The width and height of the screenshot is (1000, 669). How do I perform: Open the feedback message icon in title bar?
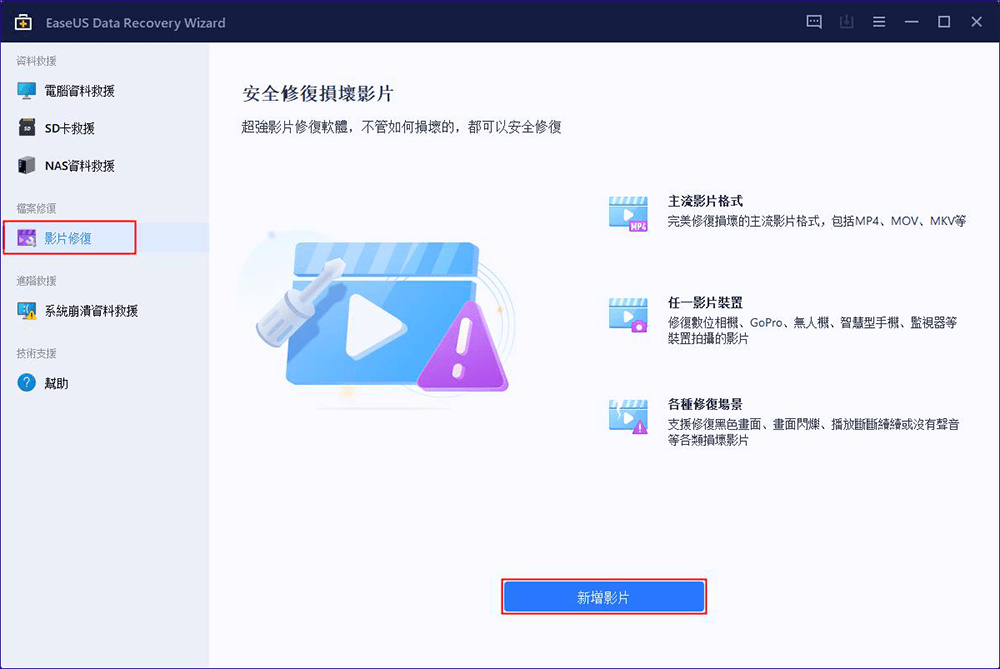coord(814,22)
